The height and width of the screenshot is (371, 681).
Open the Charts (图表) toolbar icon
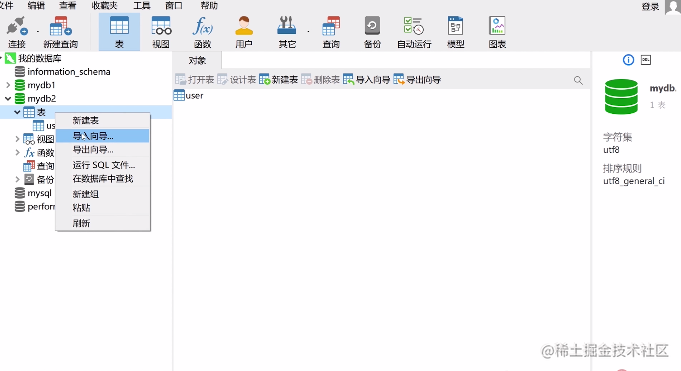click(x=497, y=32)
